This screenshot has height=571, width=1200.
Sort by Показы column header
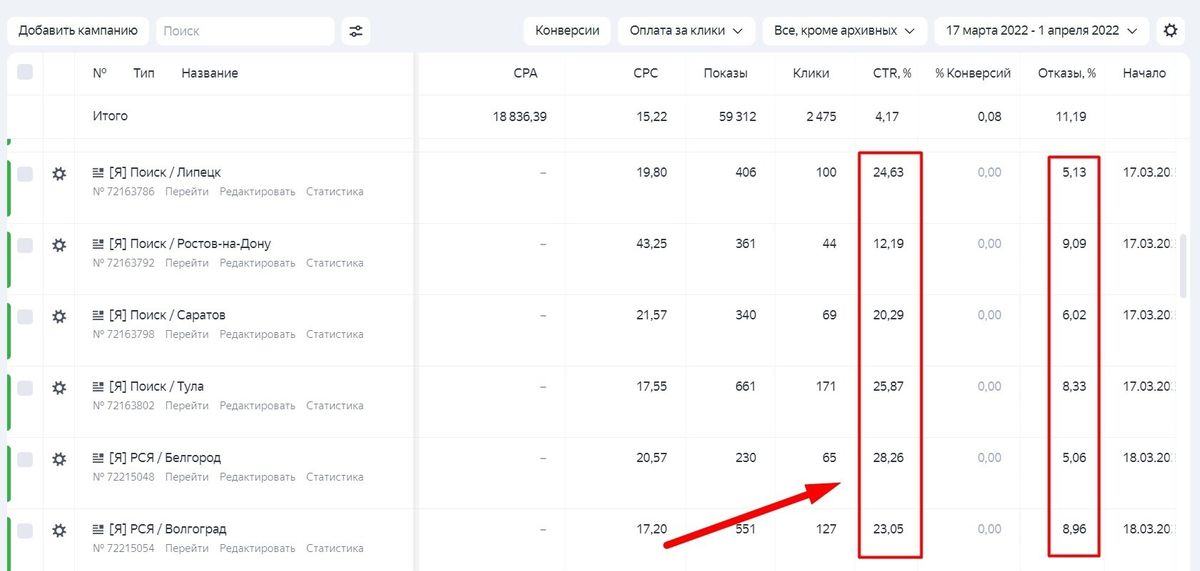click(x=725, y=73)
